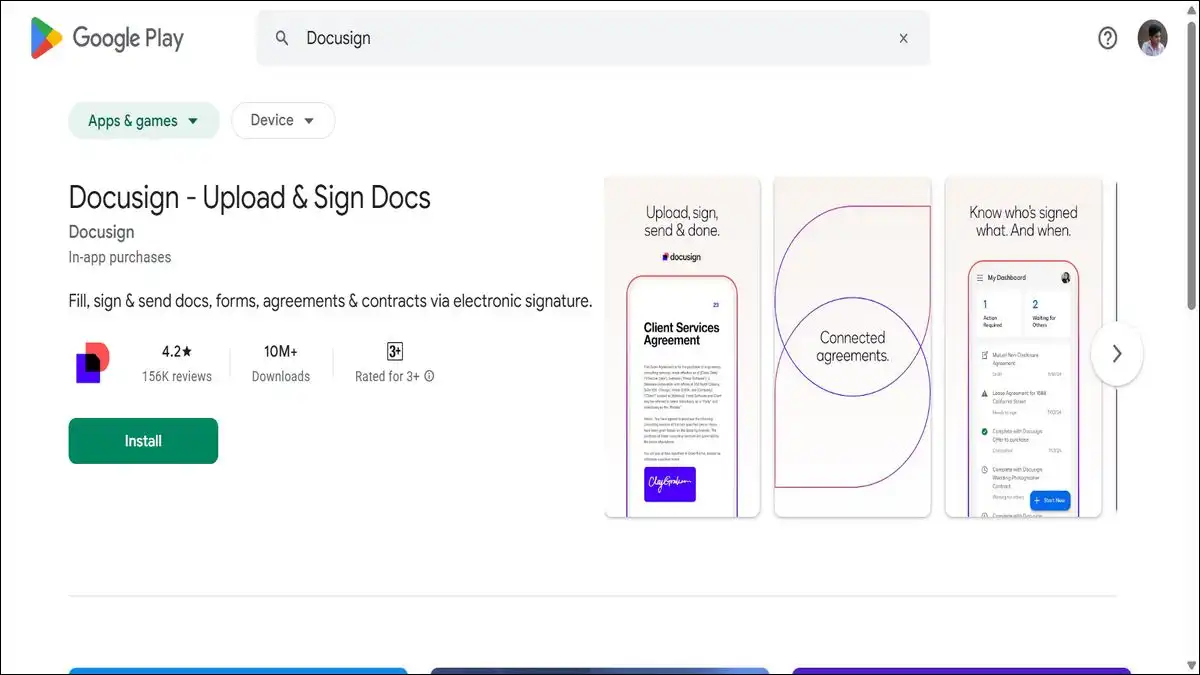Open the Docusign - Upload & Sign Docs title

point(249,197)
